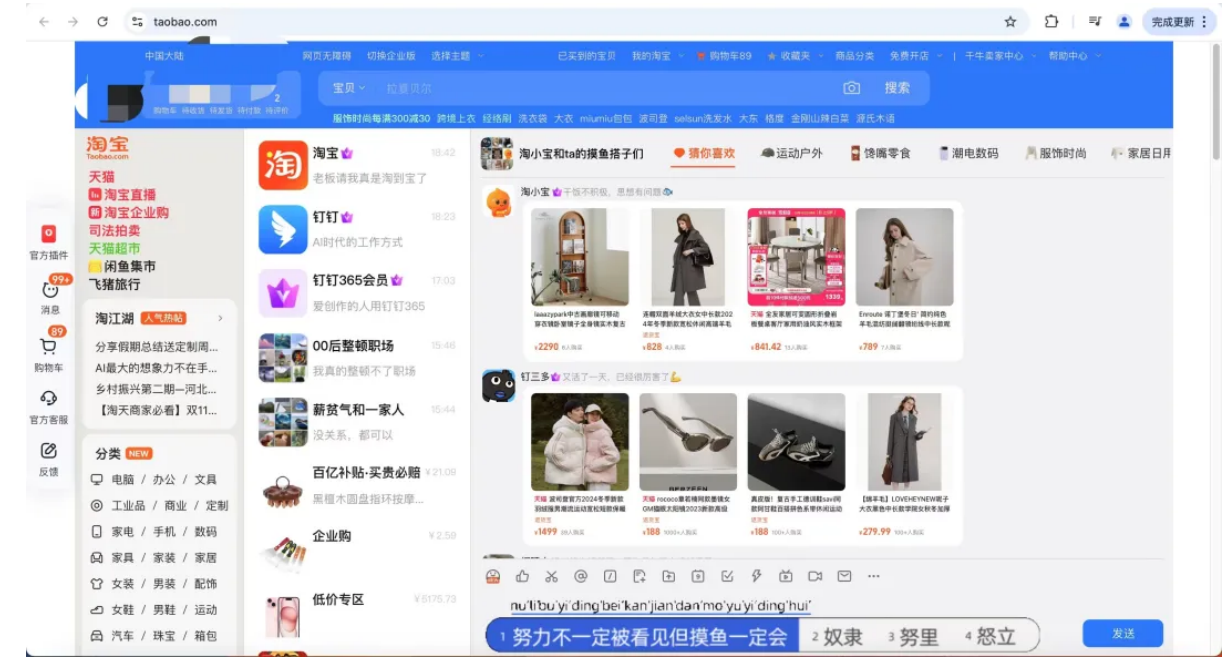Switch to the 潮电数码 tab
This screenshot has height=671, width=1231.
tap(968, 153)
